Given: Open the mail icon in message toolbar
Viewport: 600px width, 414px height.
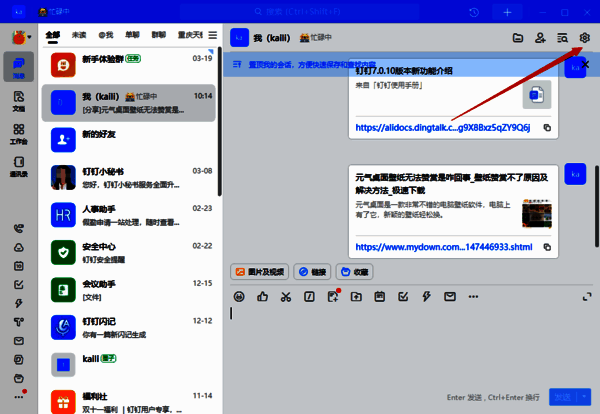Looking at the screenshot, I should pyautogui.click(x=450, y=296).
